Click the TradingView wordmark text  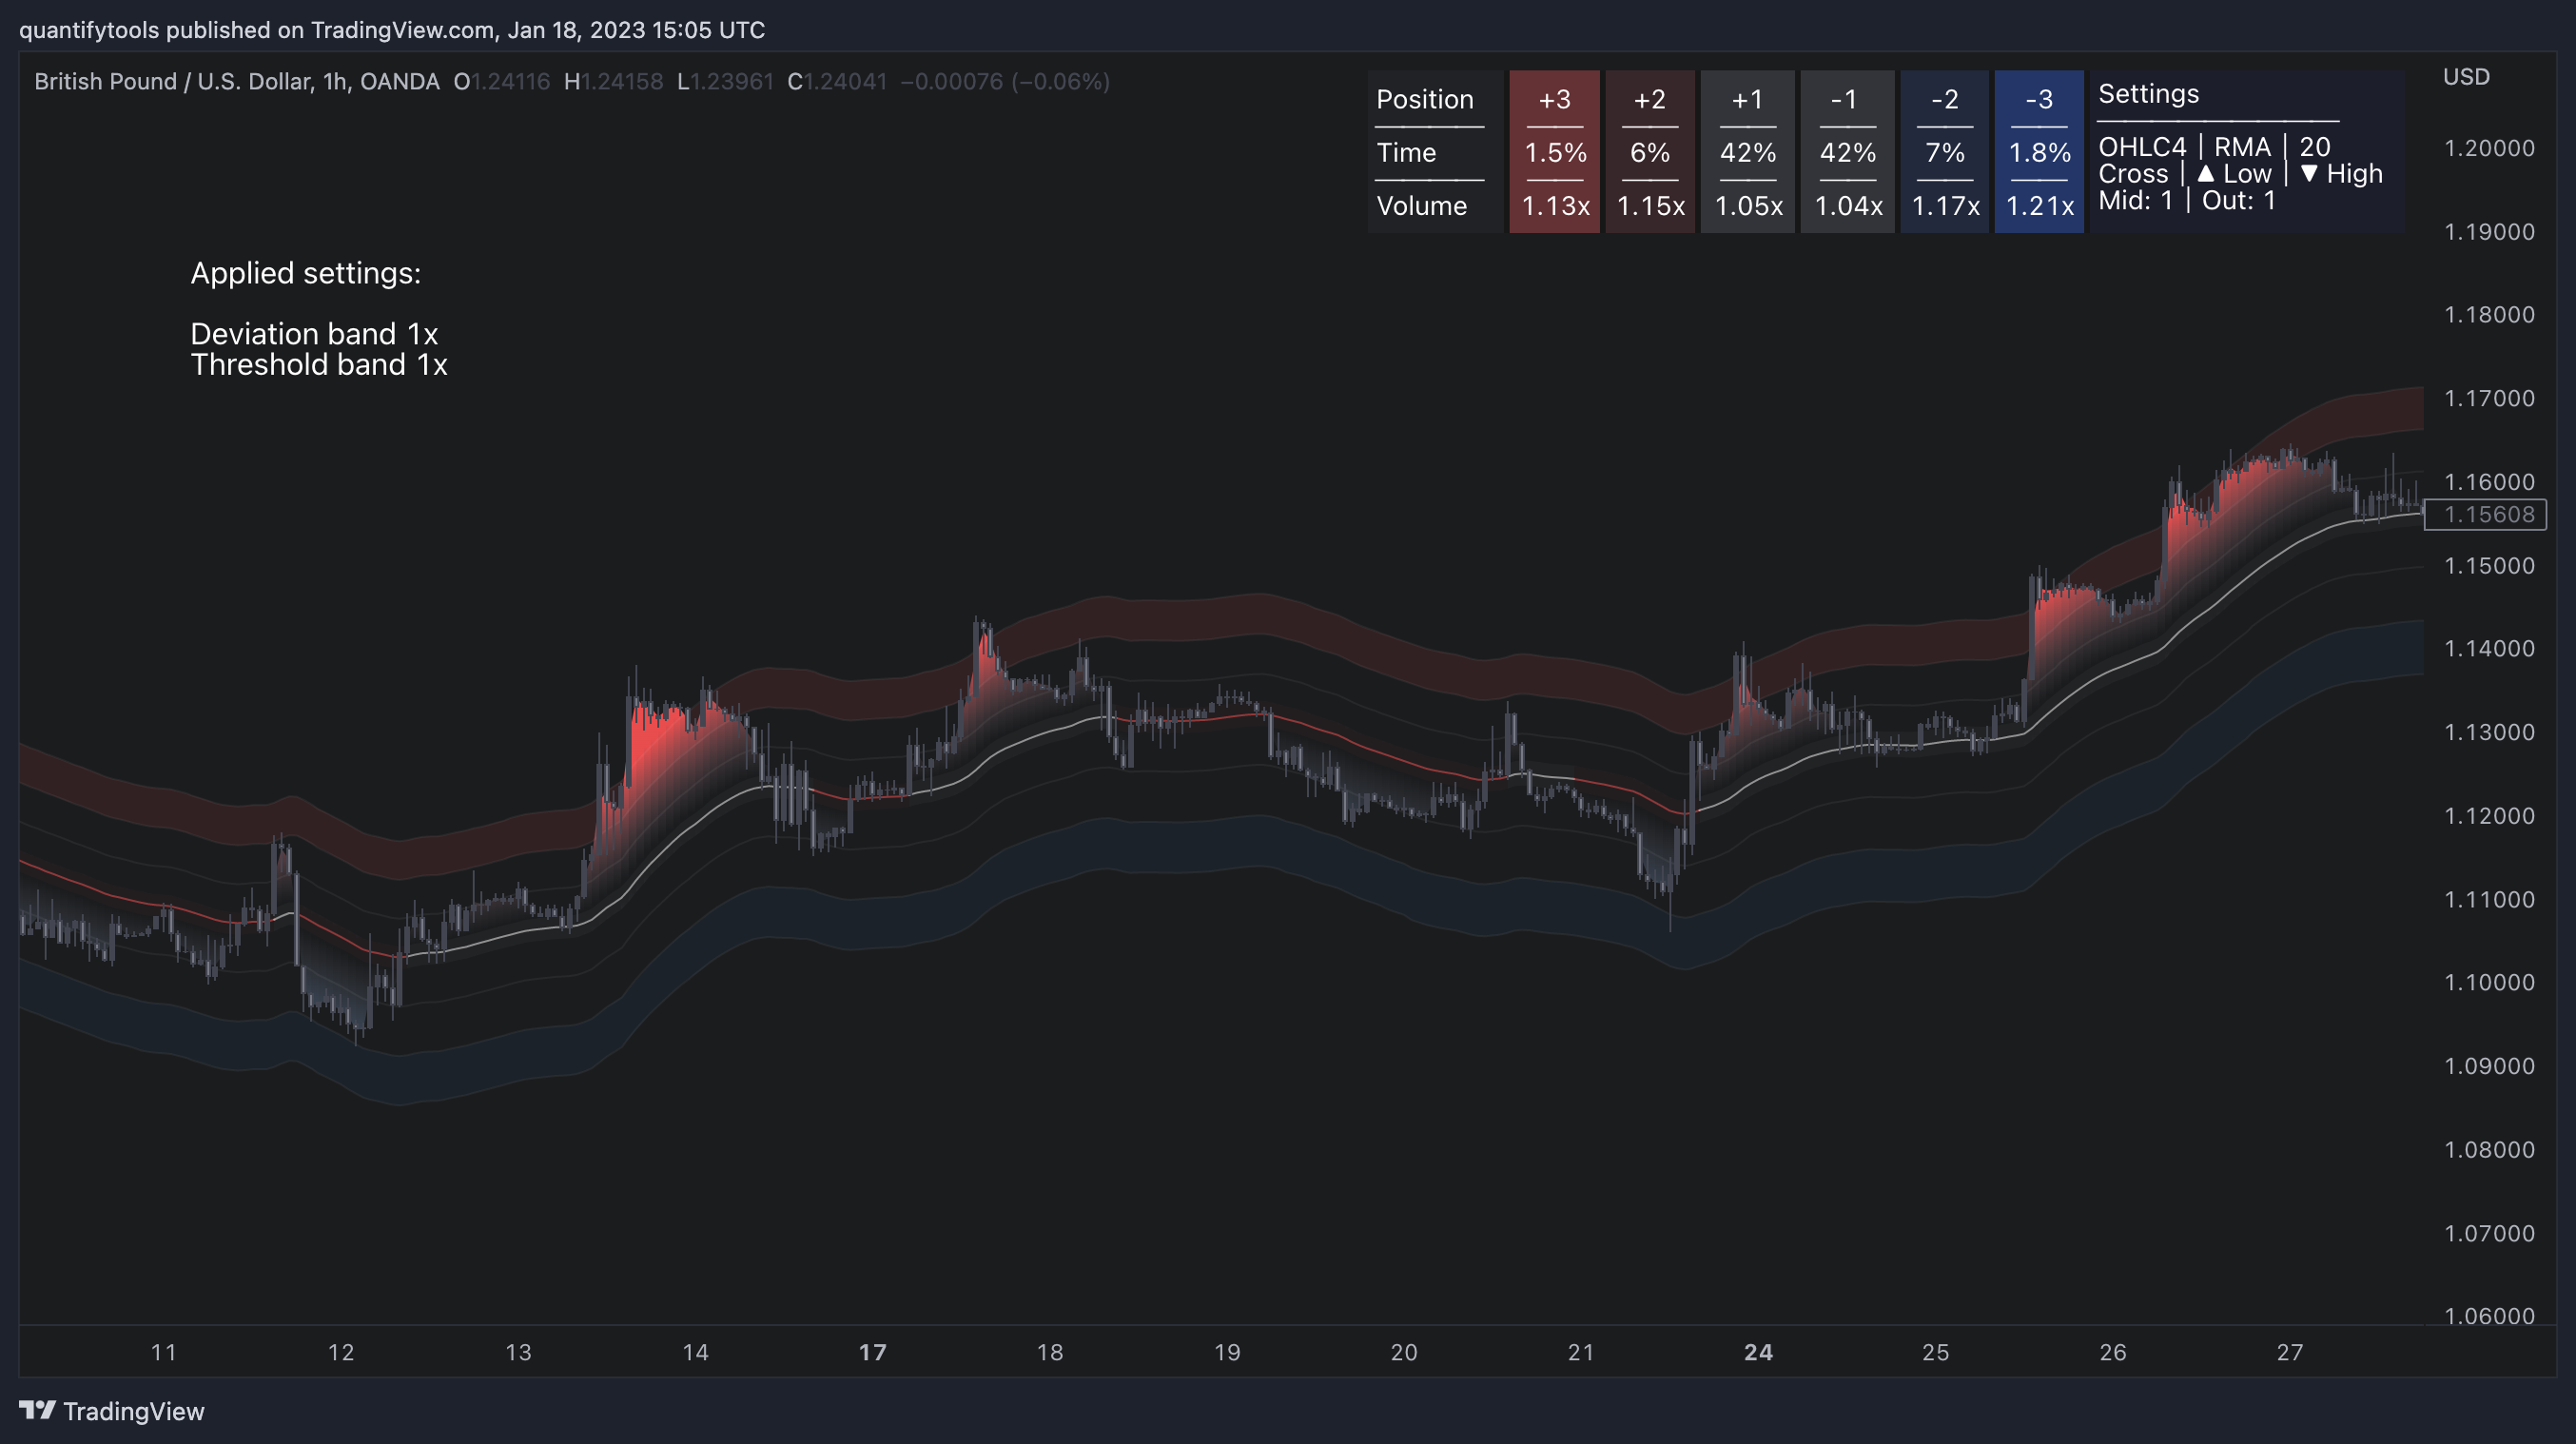pyautogui.click(x=134, y=1411)
